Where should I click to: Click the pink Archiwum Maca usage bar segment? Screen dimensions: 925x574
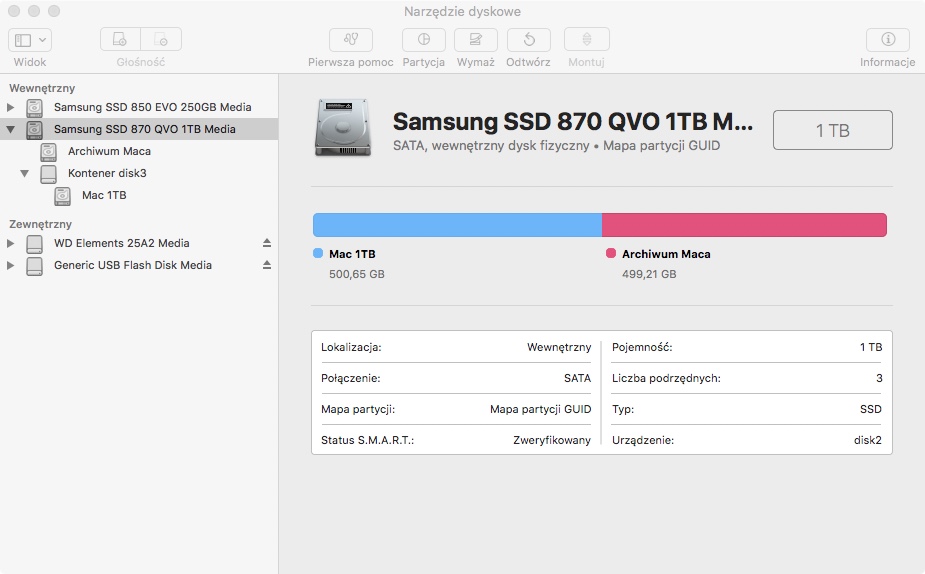[744, 225]
